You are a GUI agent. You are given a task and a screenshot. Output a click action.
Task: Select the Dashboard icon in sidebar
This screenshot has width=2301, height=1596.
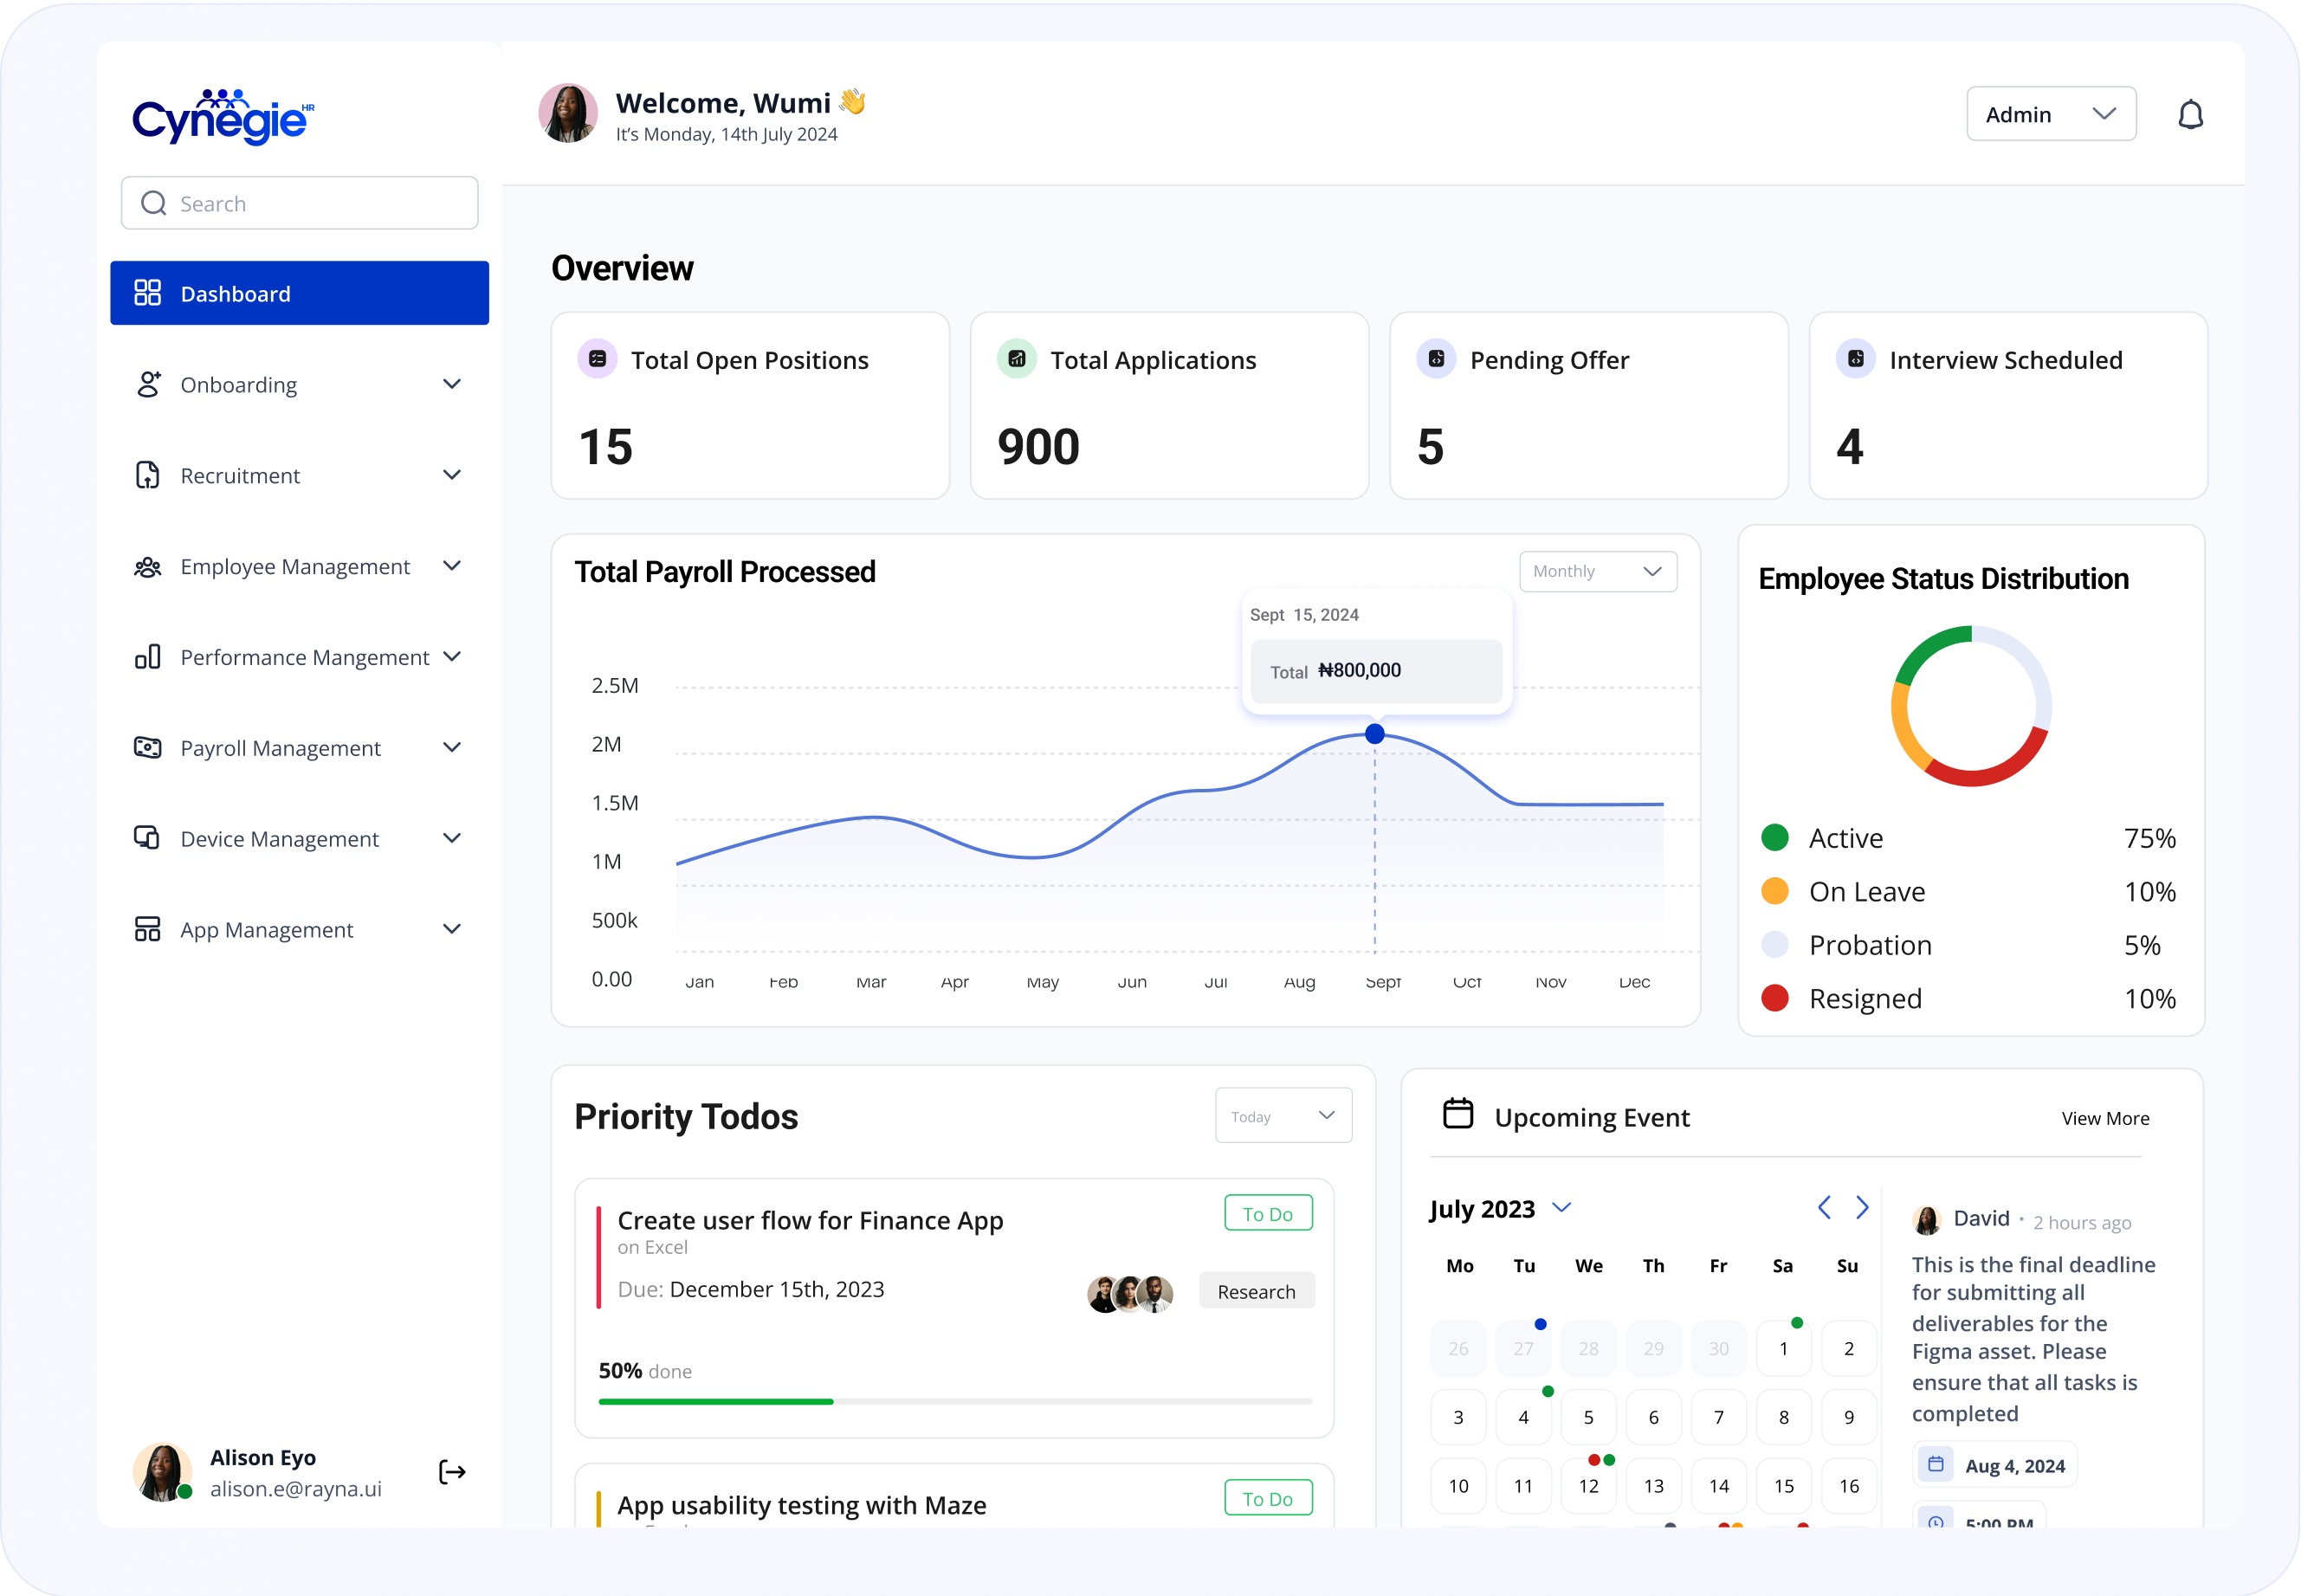pos(148,292)
